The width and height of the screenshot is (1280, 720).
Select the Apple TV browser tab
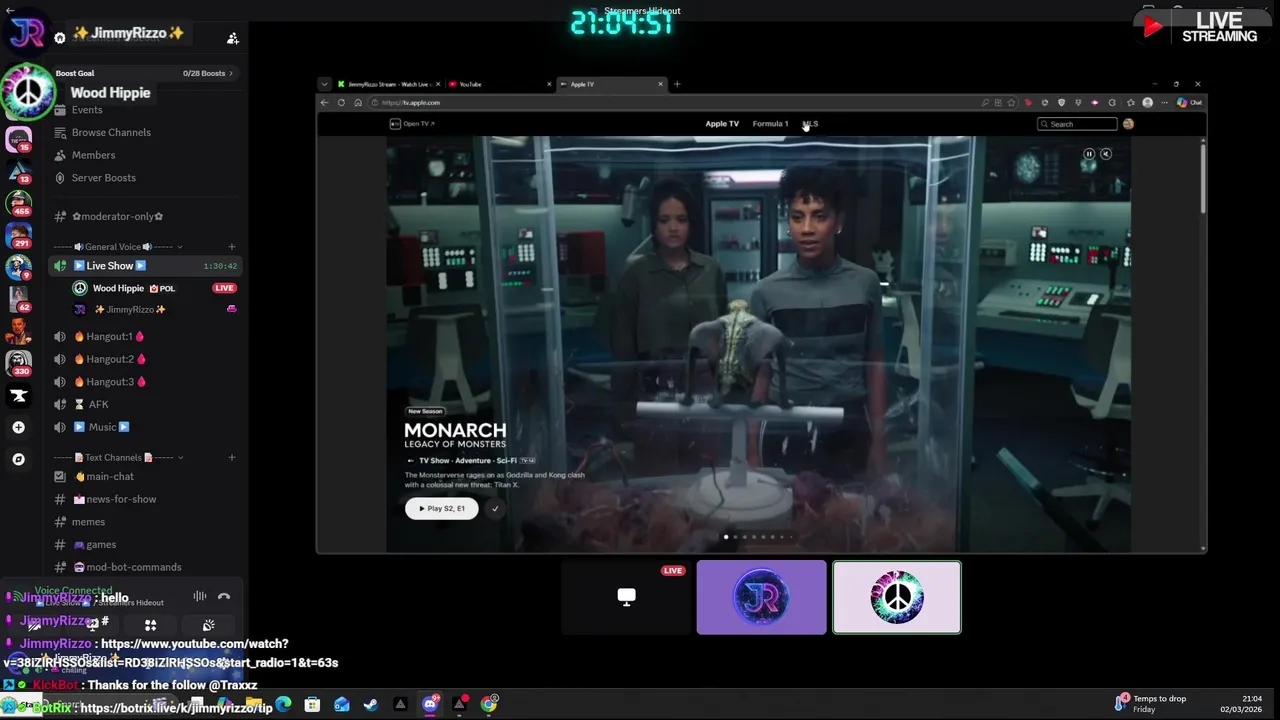[x=610, y=84]
